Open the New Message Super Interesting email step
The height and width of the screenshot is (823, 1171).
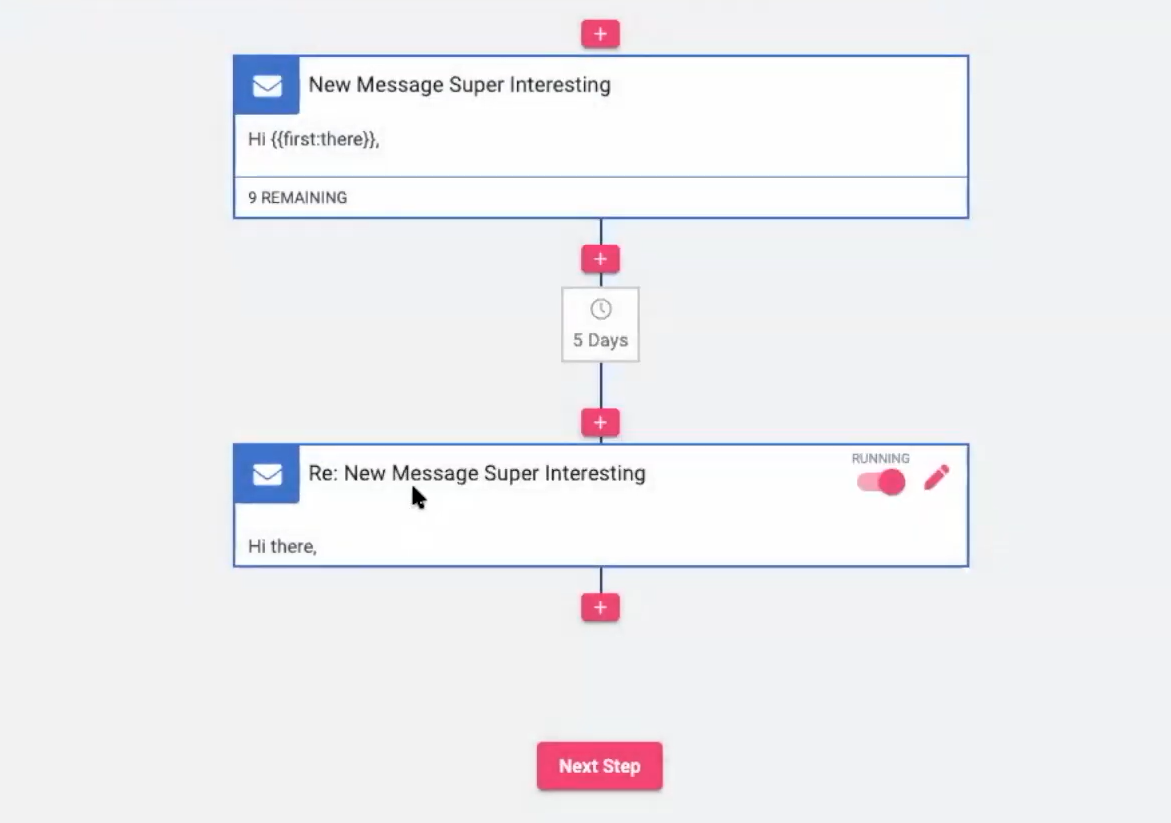click(x=460, y=85)
